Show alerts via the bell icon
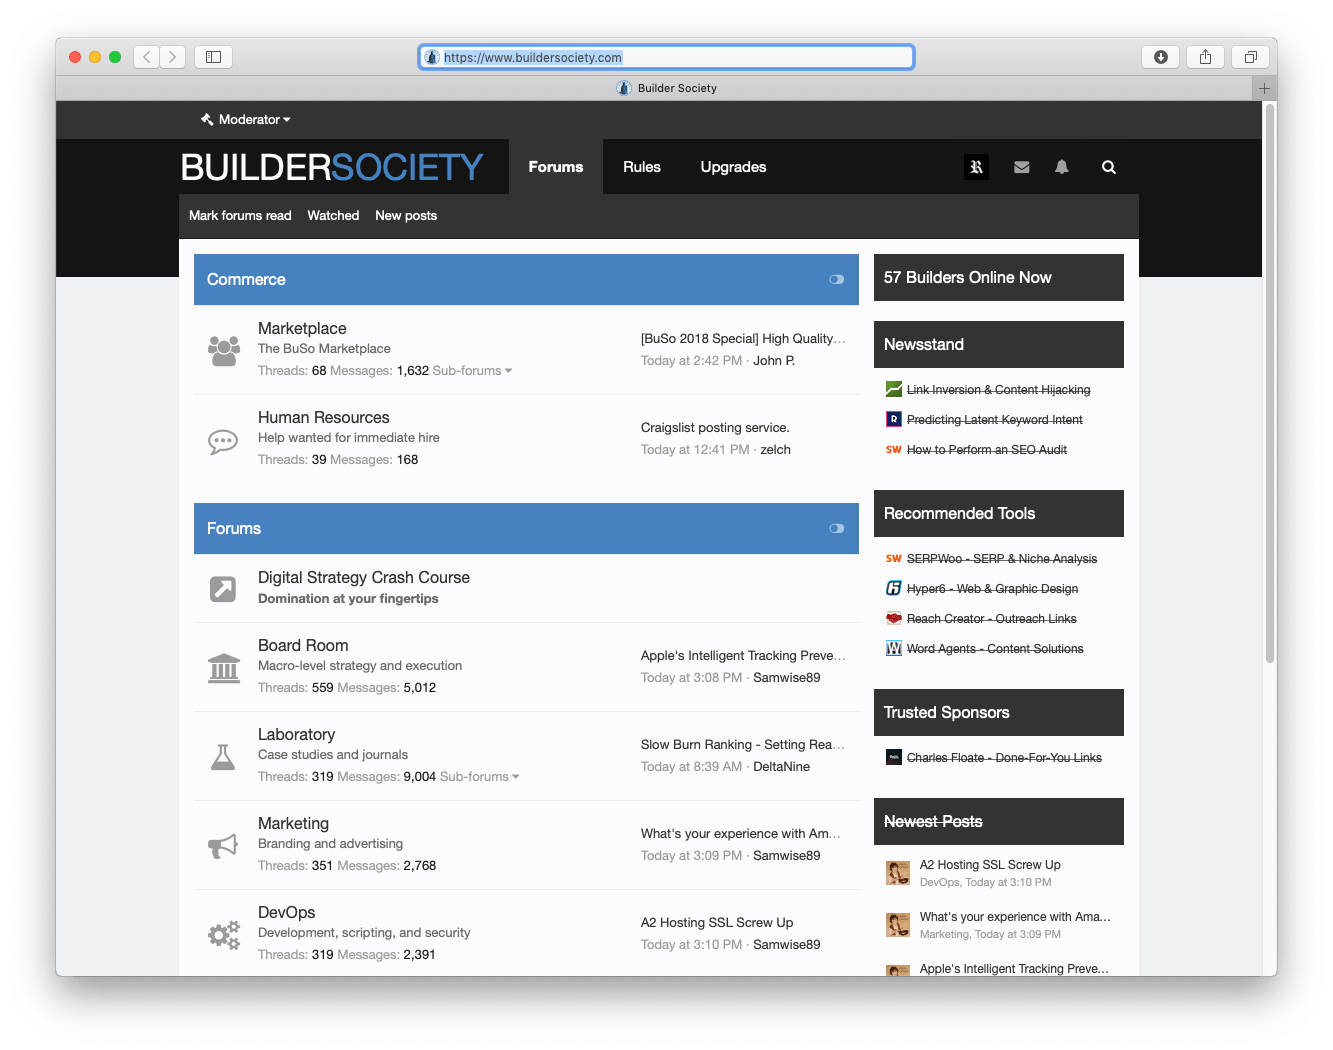The height and width of the screenshot is (1050, 1333). [1062, 167]
